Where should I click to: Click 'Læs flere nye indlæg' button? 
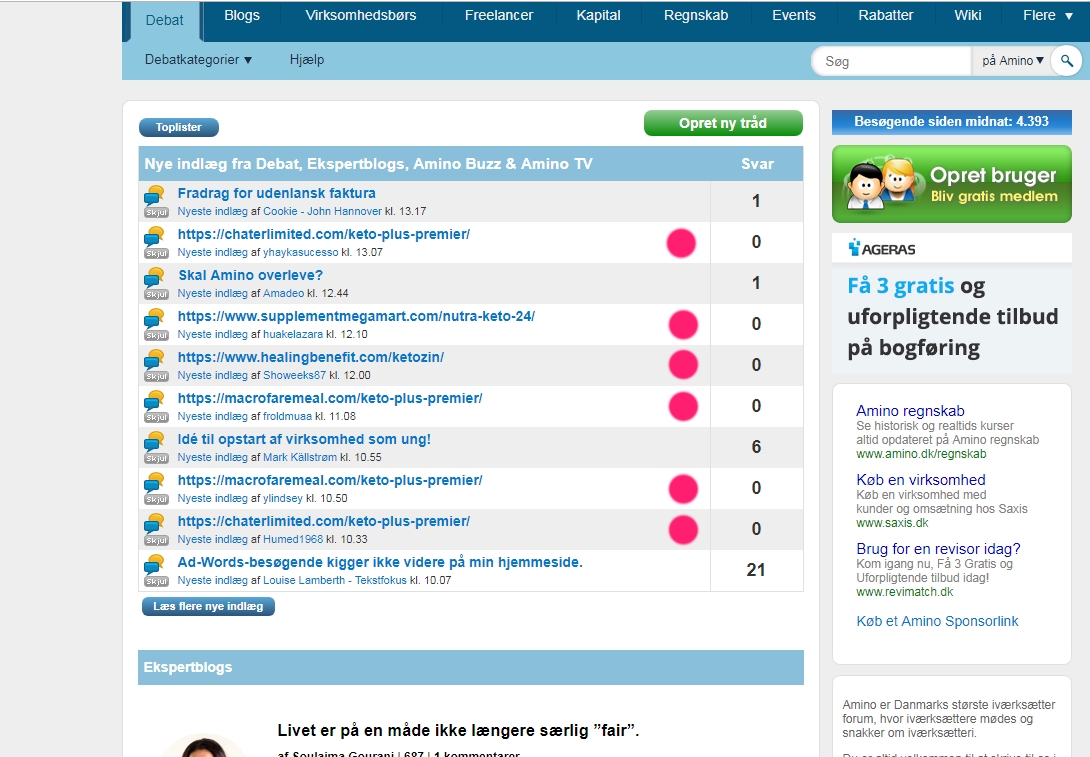[x=208, y=607]
